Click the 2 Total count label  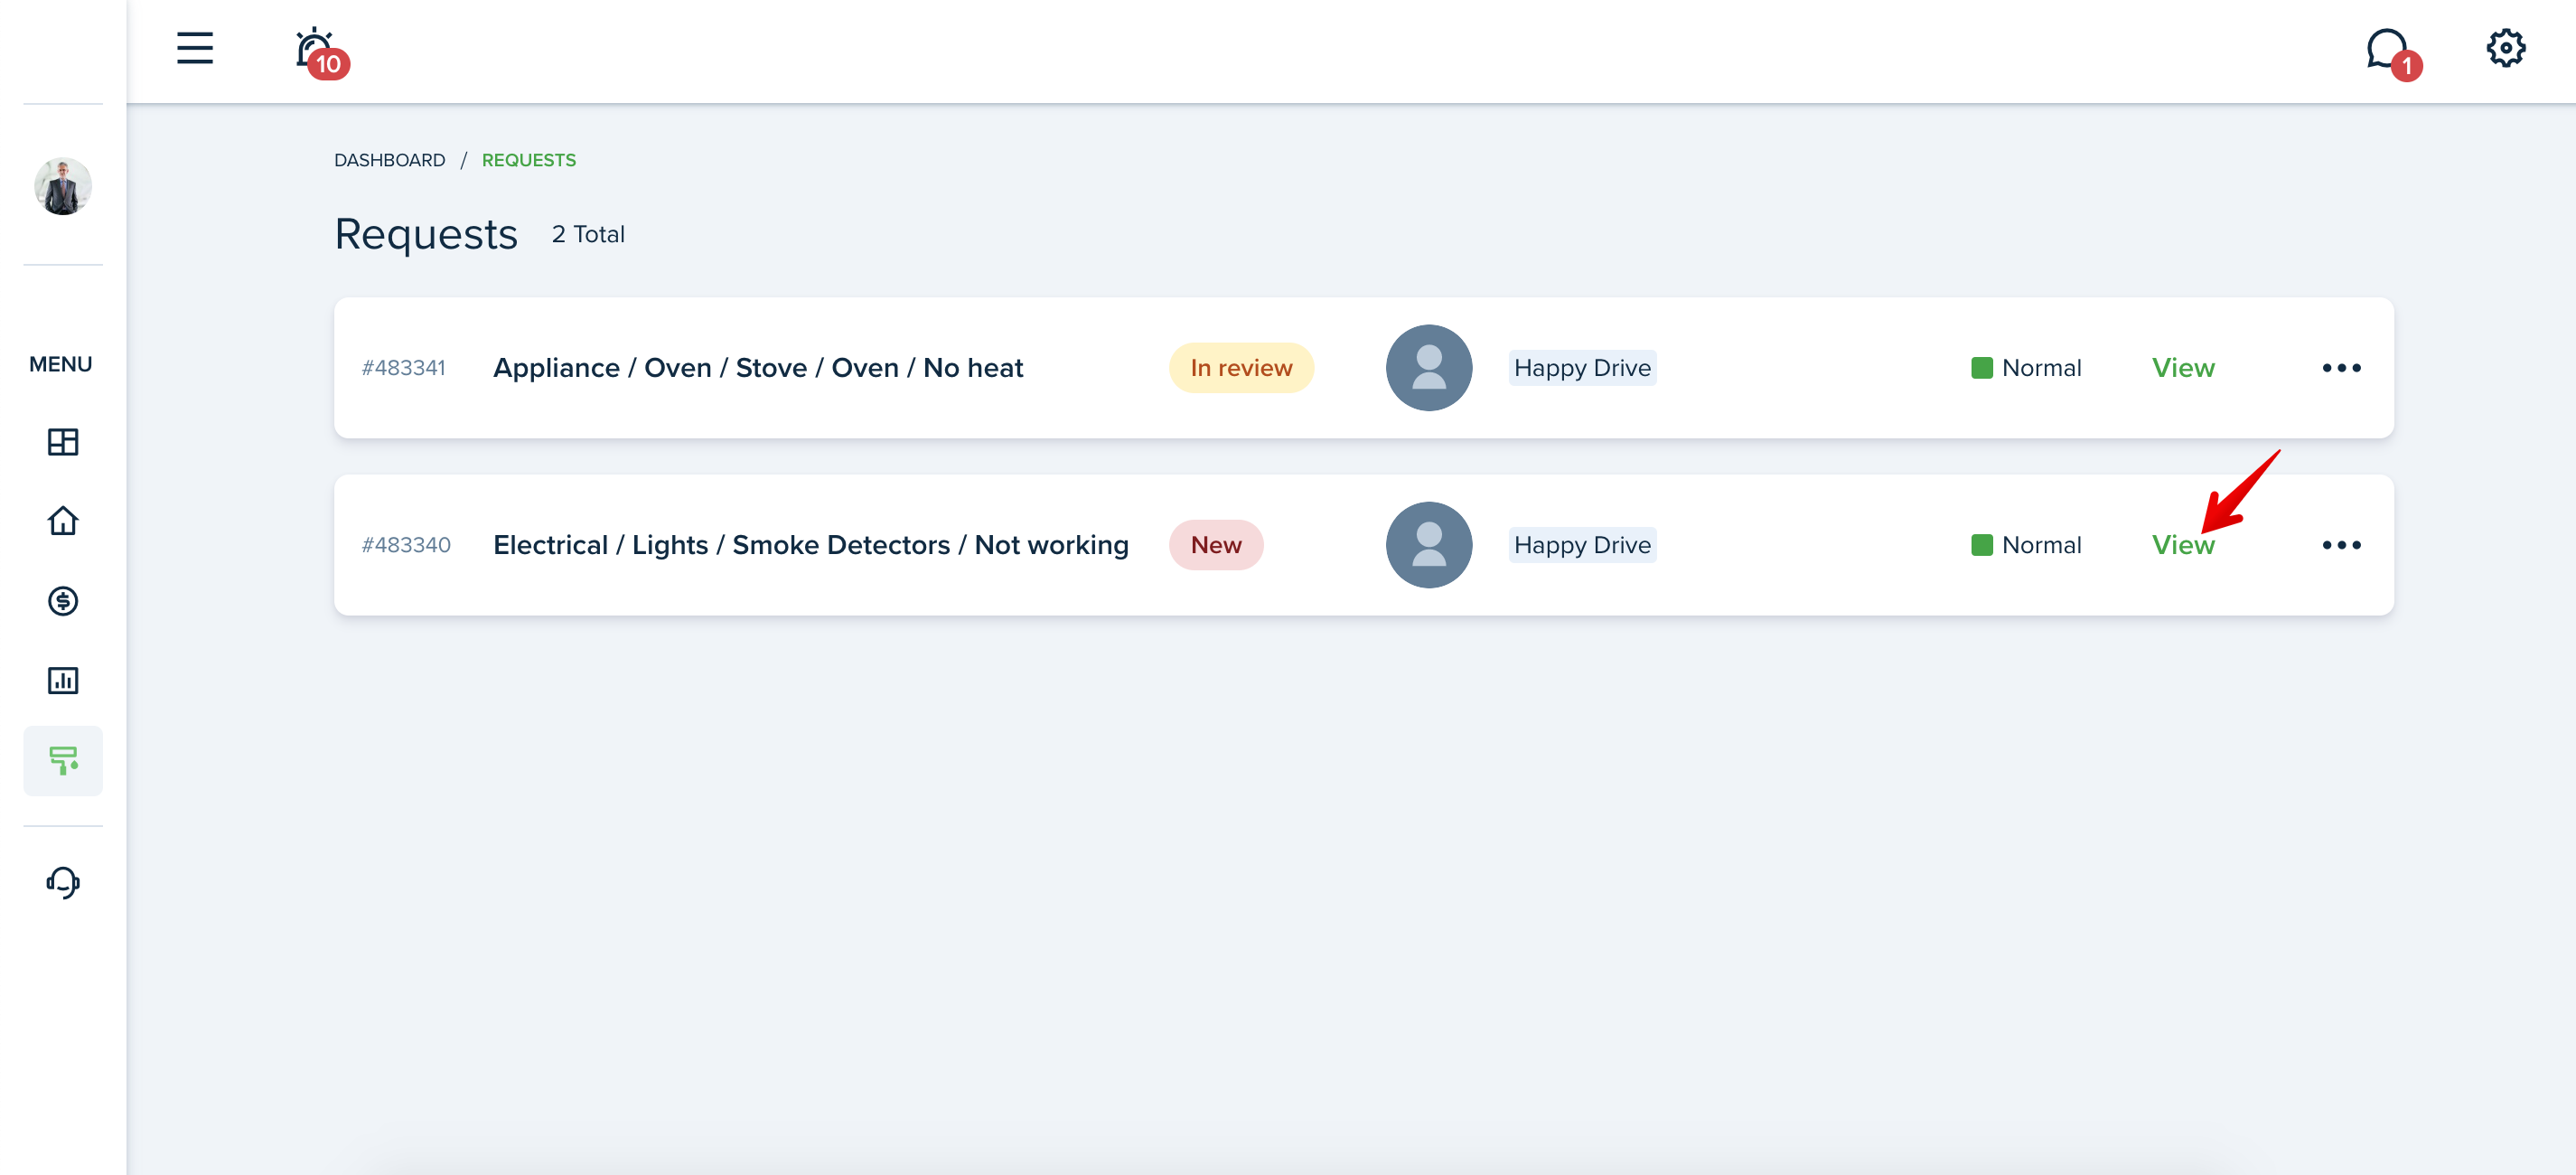click(588, 234)
